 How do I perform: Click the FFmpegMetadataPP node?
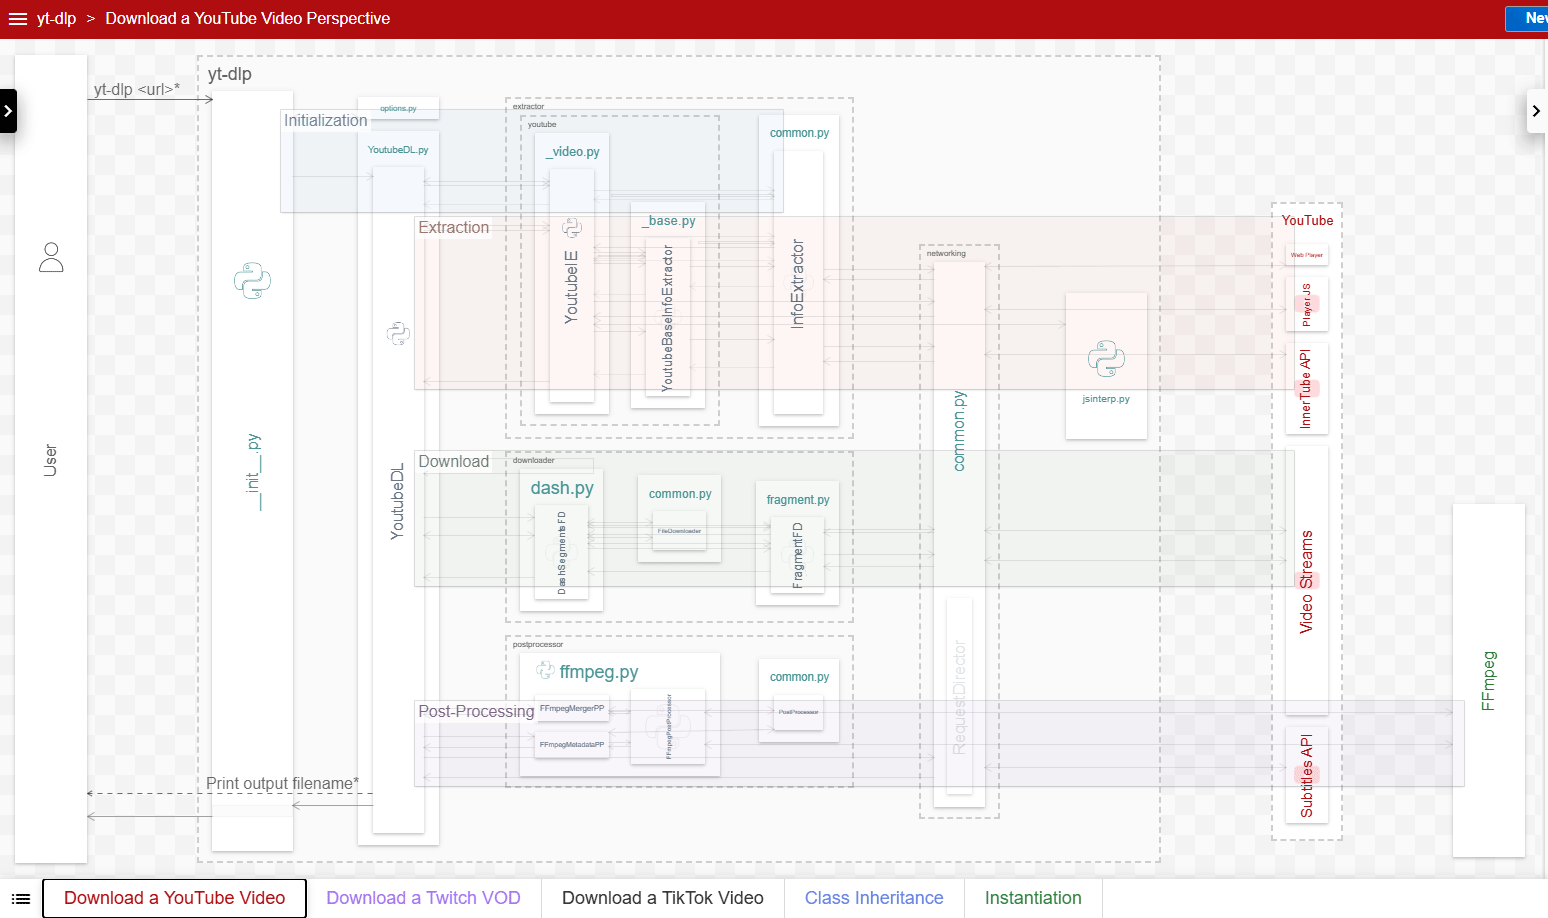tap(572, 745)
